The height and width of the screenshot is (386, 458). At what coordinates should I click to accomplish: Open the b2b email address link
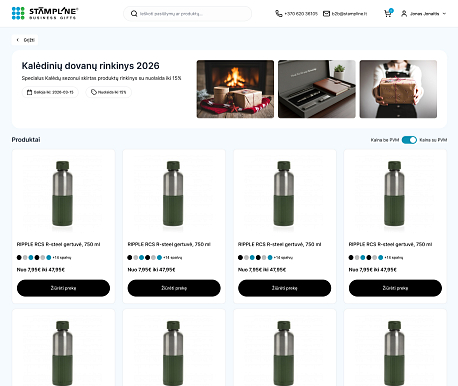click(349, 14)
